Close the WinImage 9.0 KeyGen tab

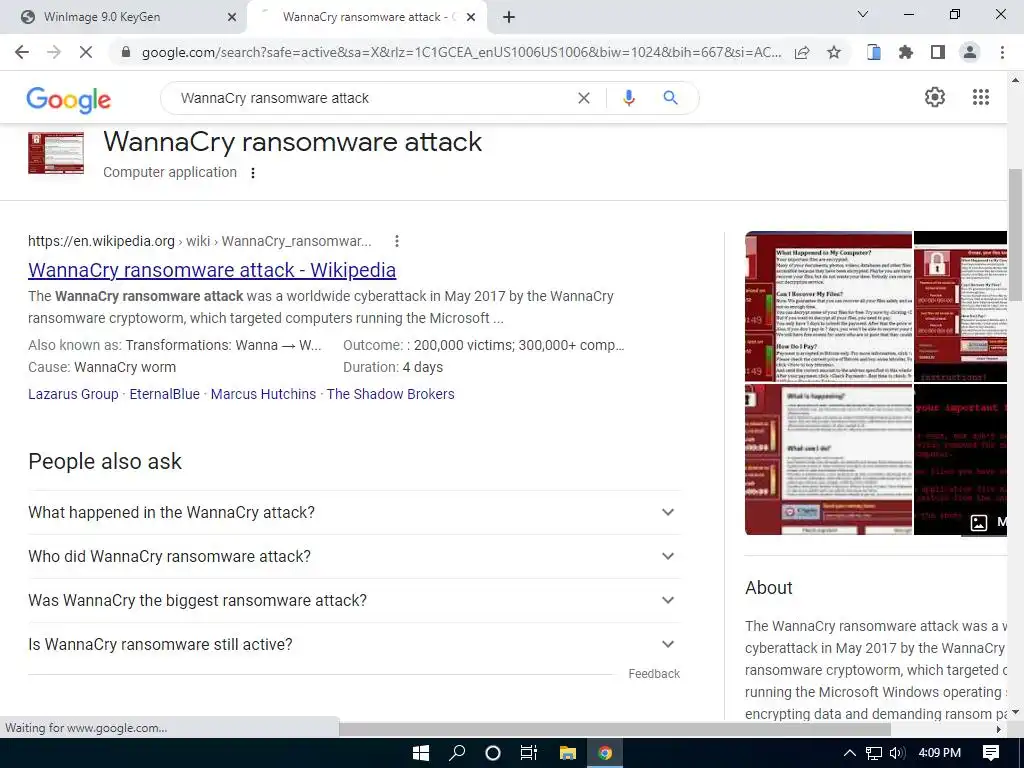pyautogui.click(x=231, y=18)
